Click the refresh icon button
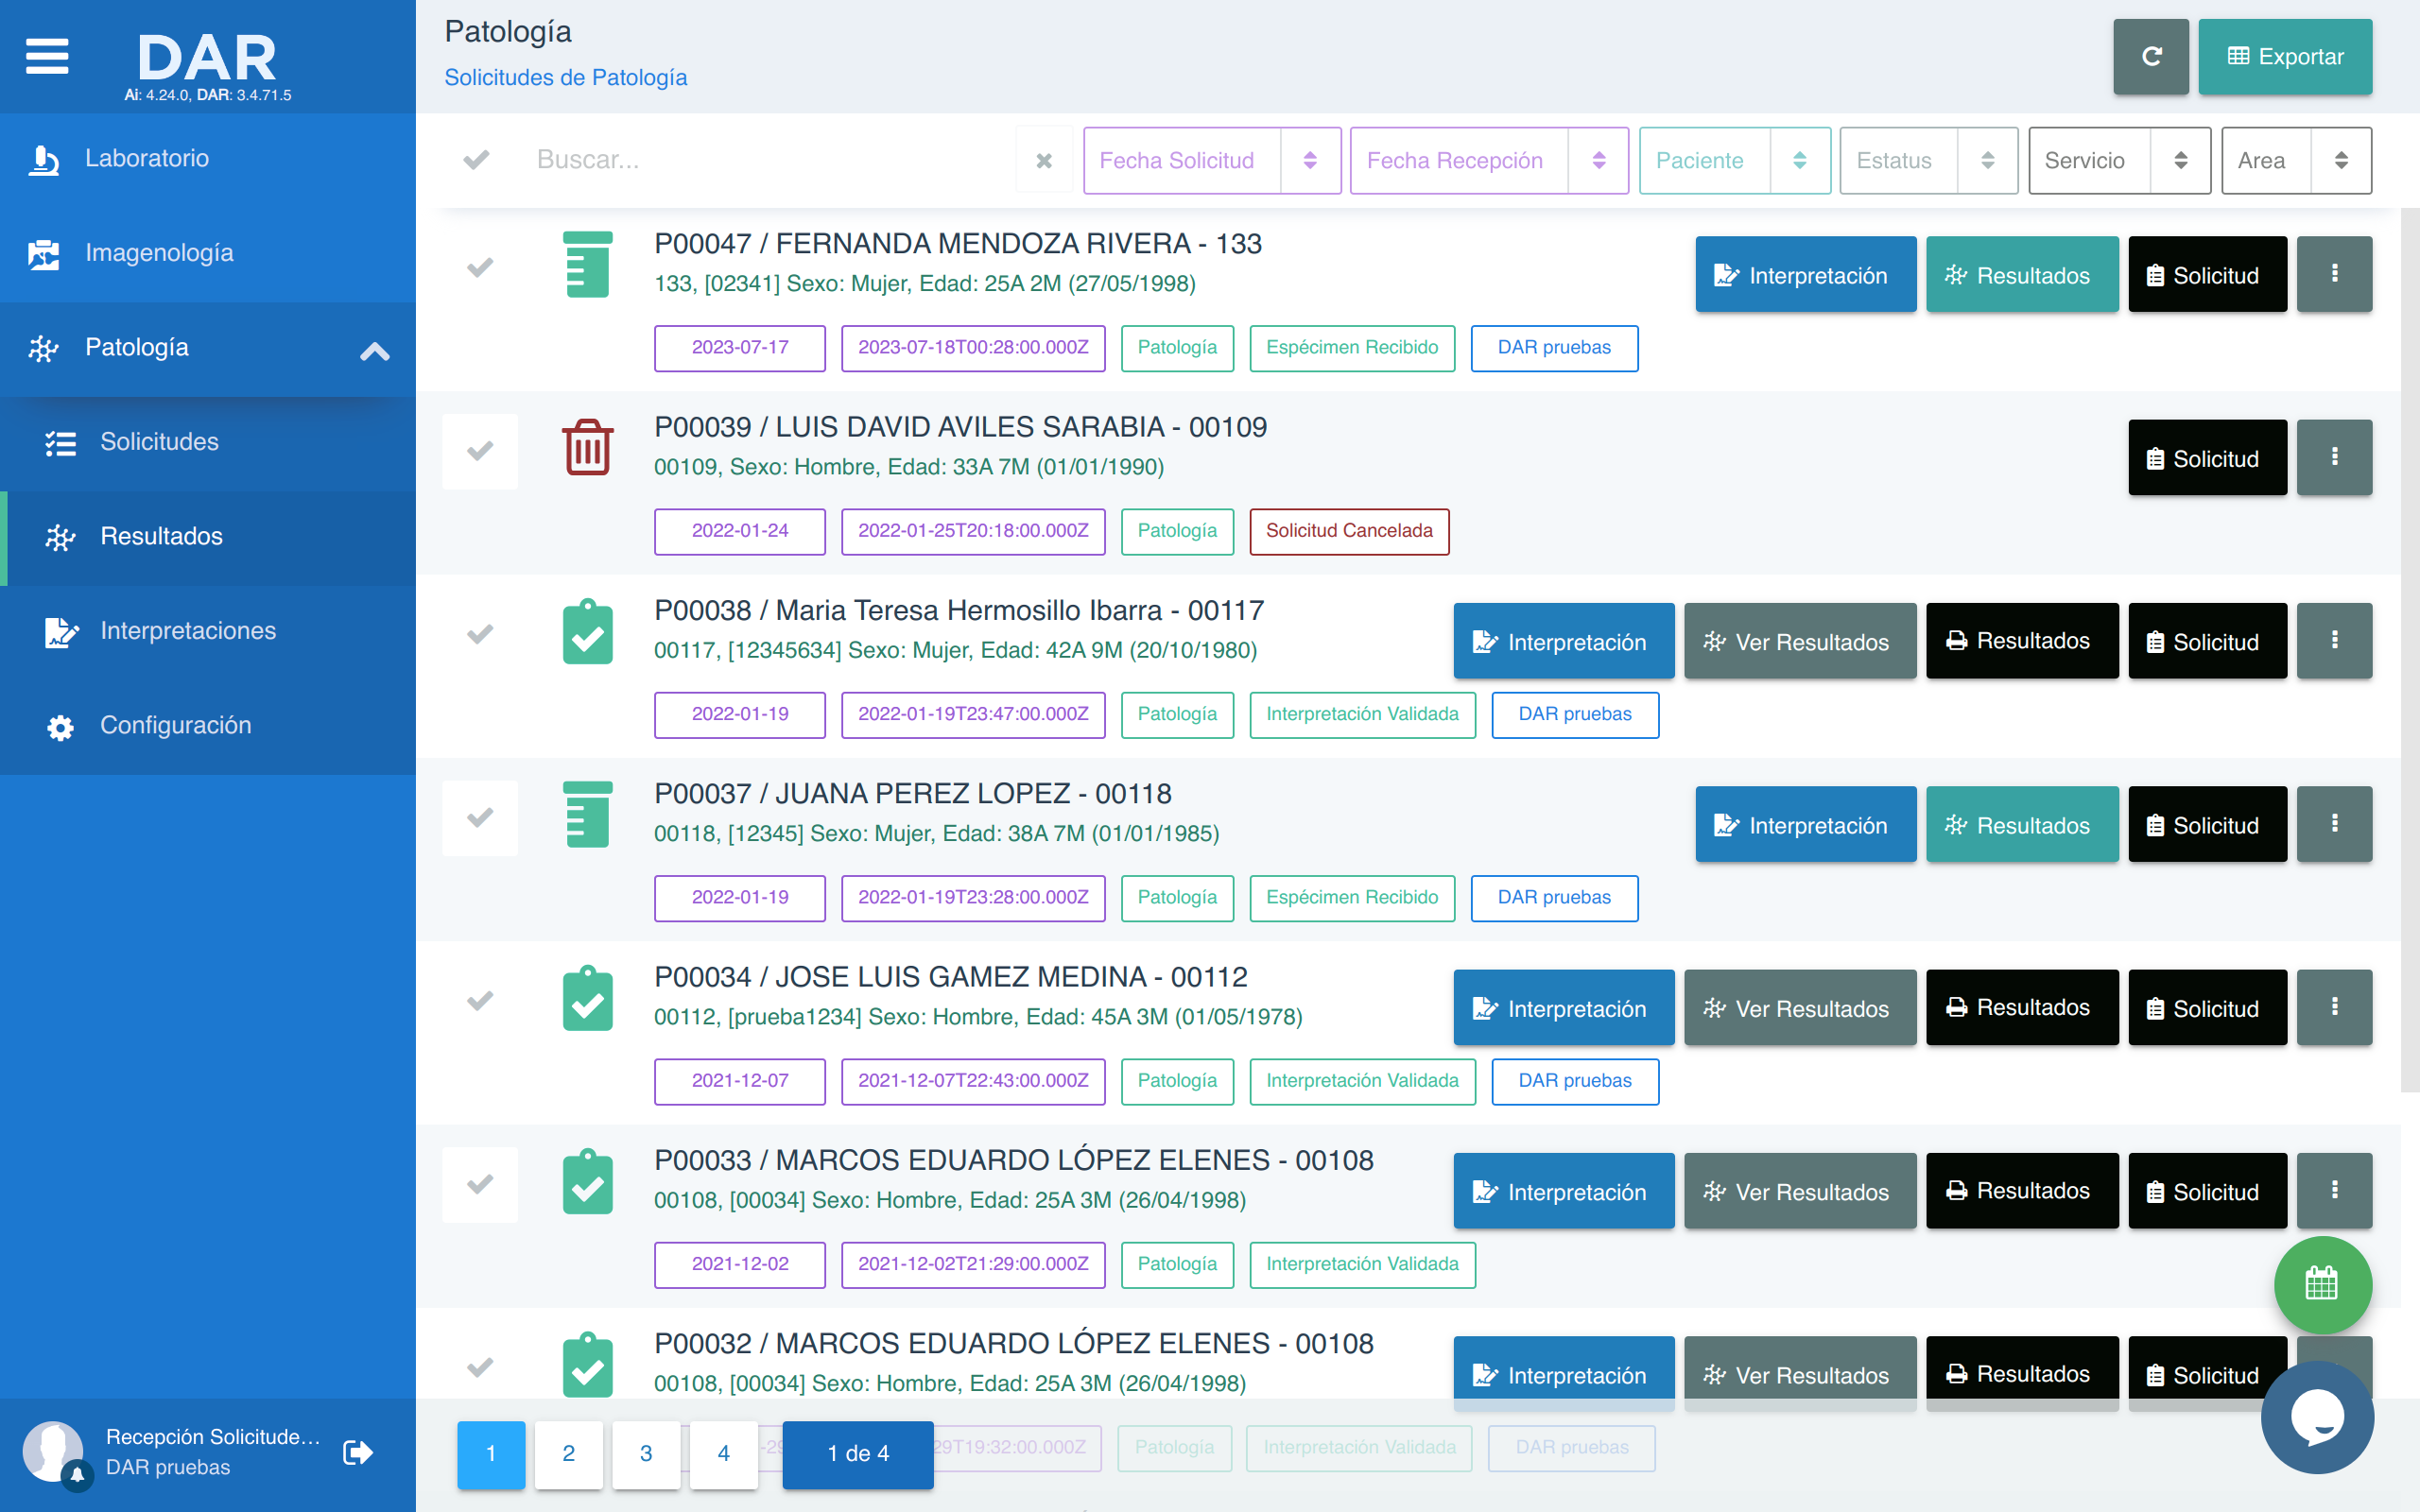The width and height of the screenshot is (2420, 1512). coord(2150,57)
